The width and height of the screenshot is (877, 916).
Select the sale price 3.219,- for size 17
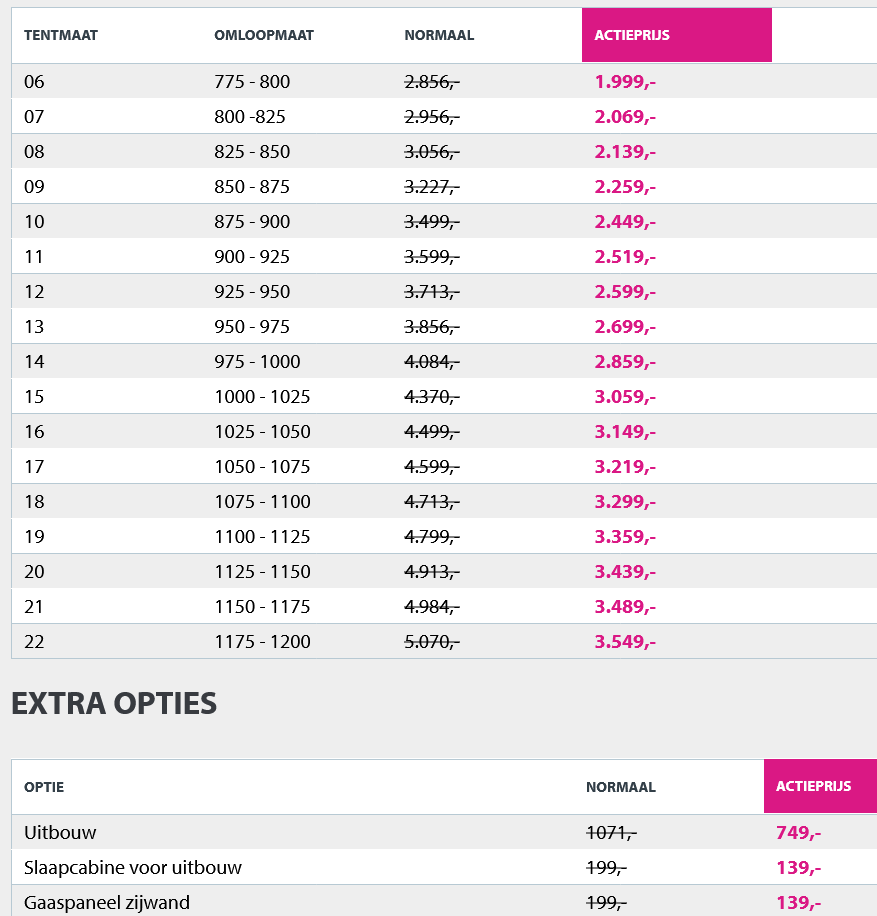click(x=625, y=467)
